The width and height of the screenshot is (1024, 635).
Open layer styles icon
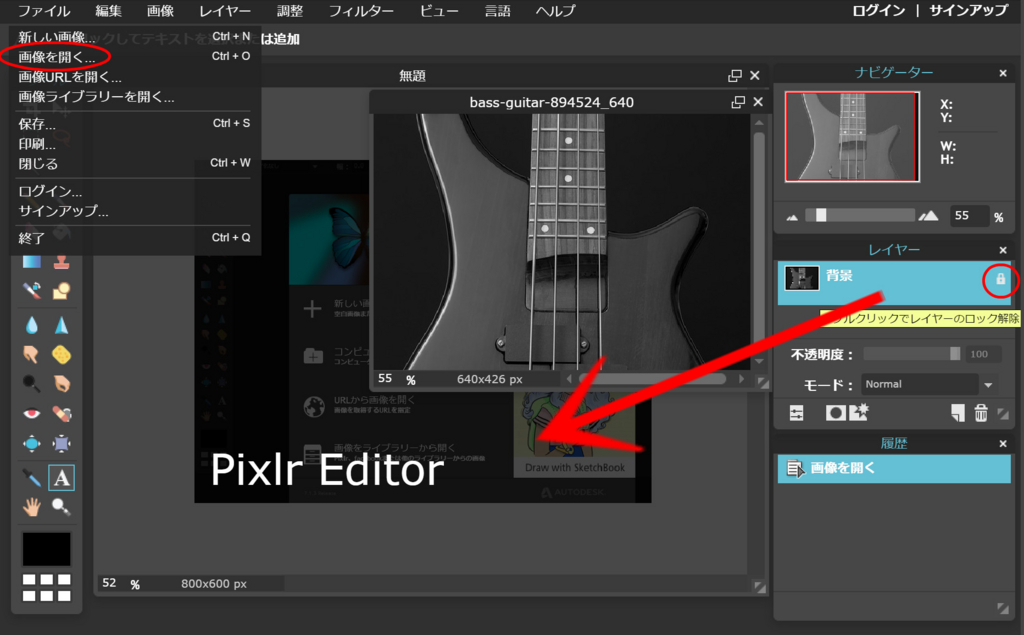(859, 412)
